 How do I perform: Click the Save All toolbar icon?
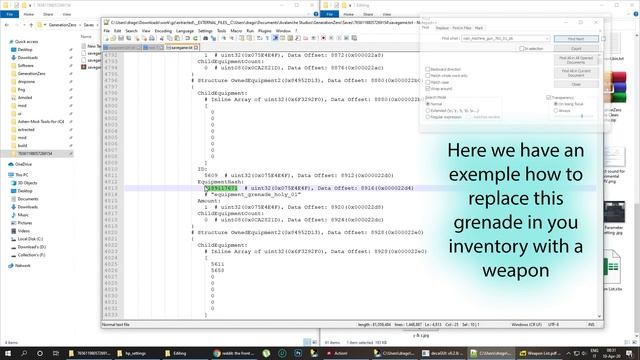point(128,38)
